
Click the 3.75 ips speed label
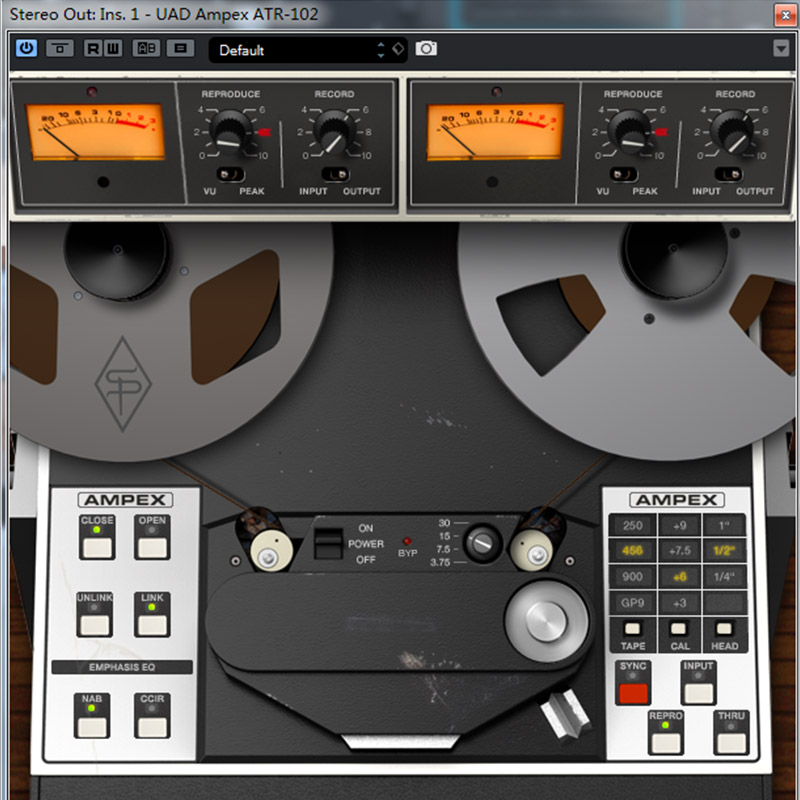click(440, 562)
